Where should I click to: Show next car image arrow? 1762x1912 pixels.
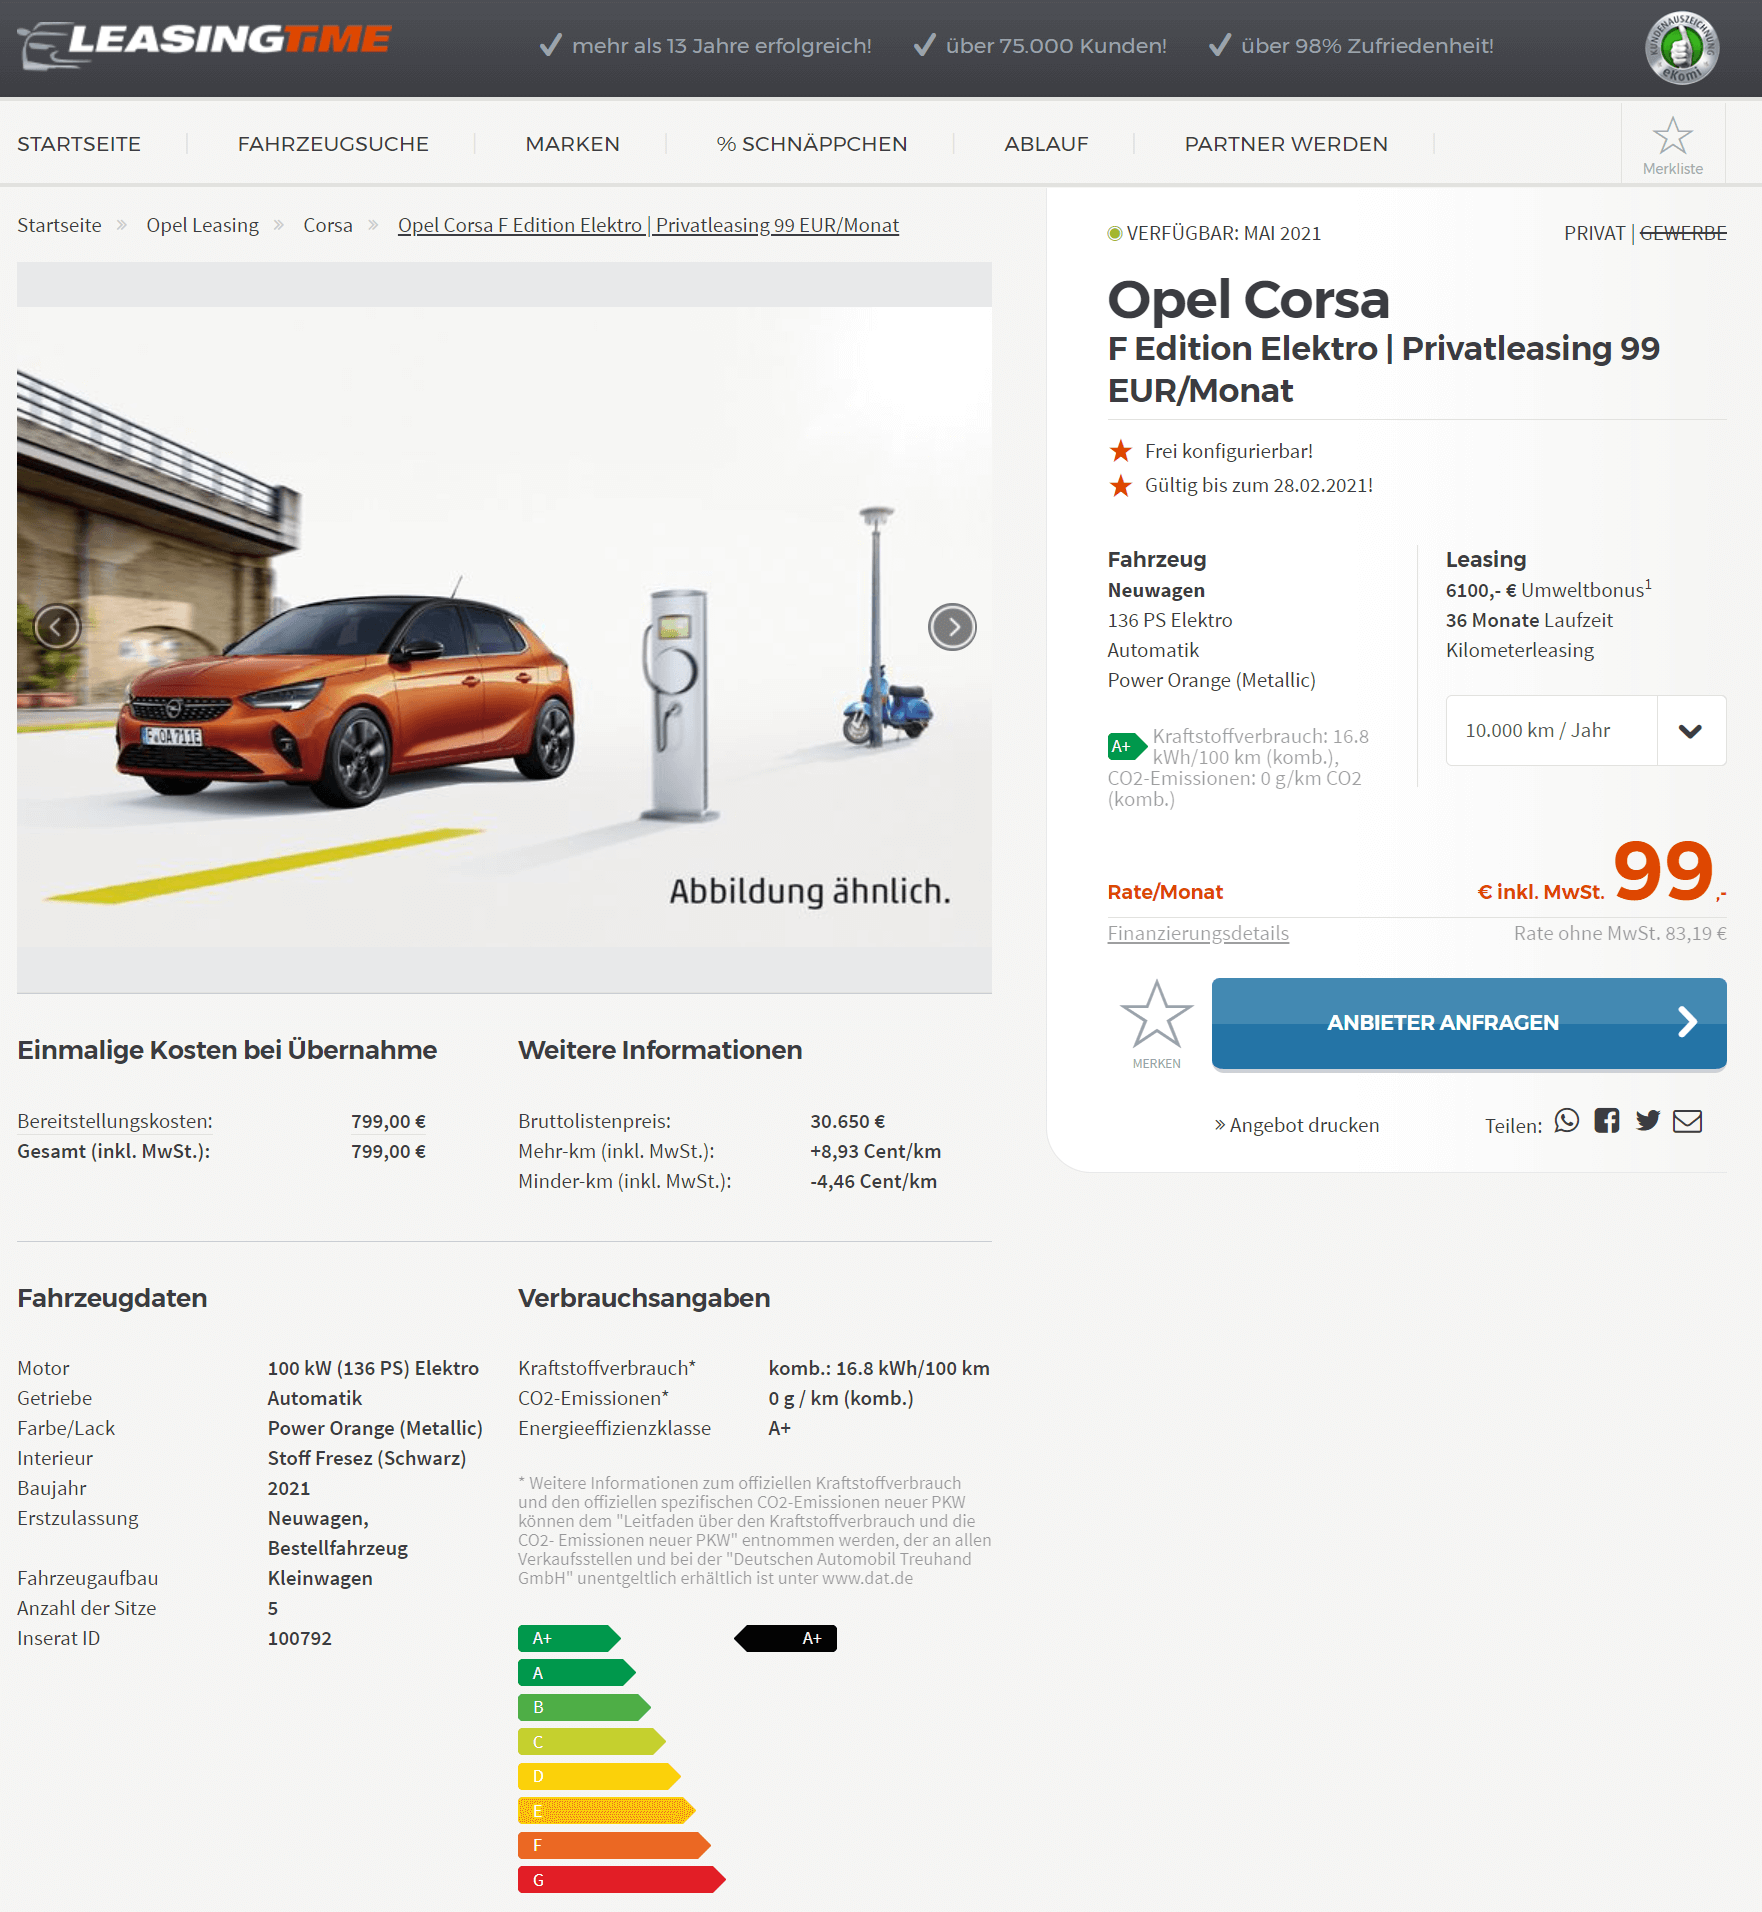point(952,627)
